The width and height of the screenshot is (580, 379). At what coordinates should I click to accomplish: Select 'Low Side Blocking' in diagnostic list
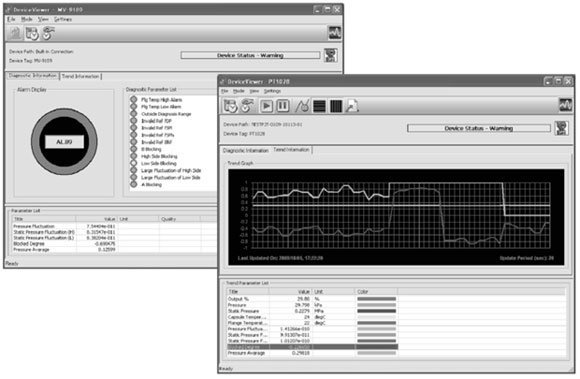[159, 163]
